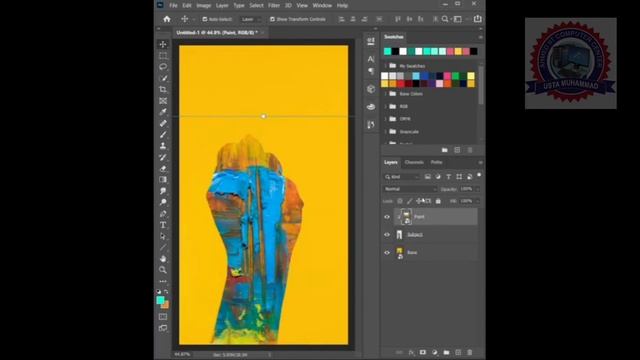Click the Swatches panel scrollbar
The height and width of the screenshot is (360, 640).
point(480,84)
